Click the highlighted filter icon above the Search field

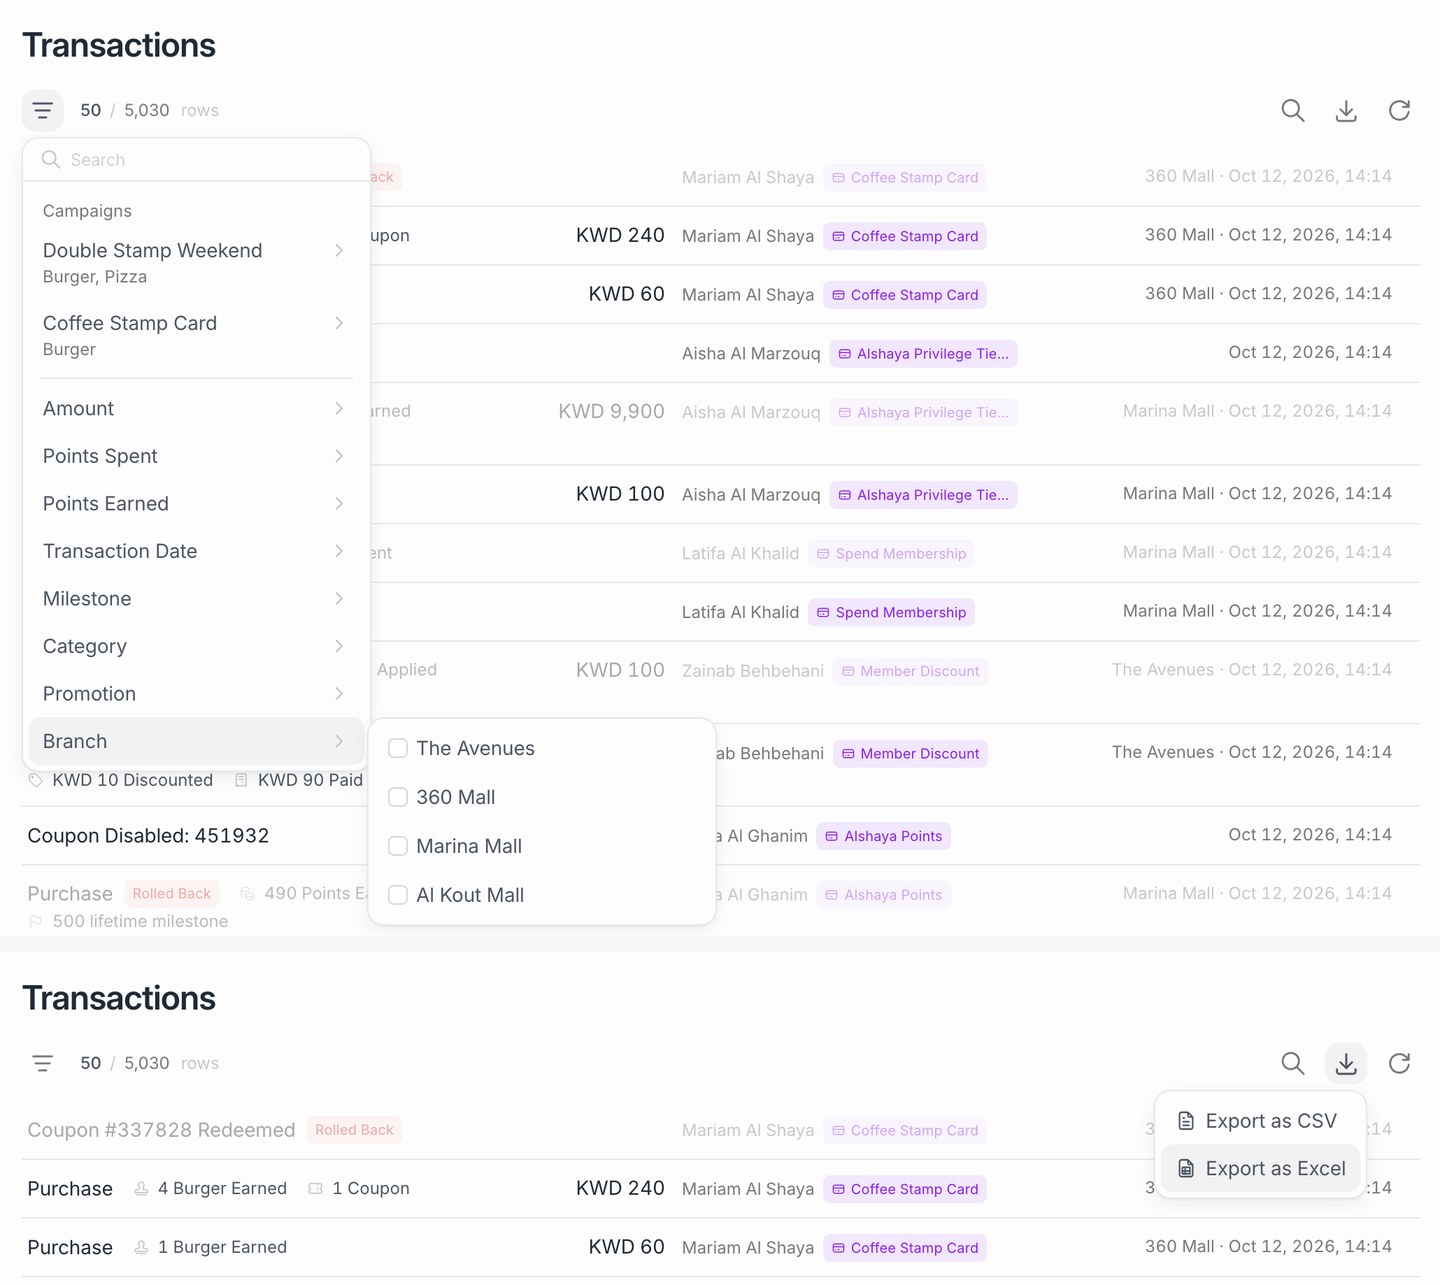coord(43,110)
